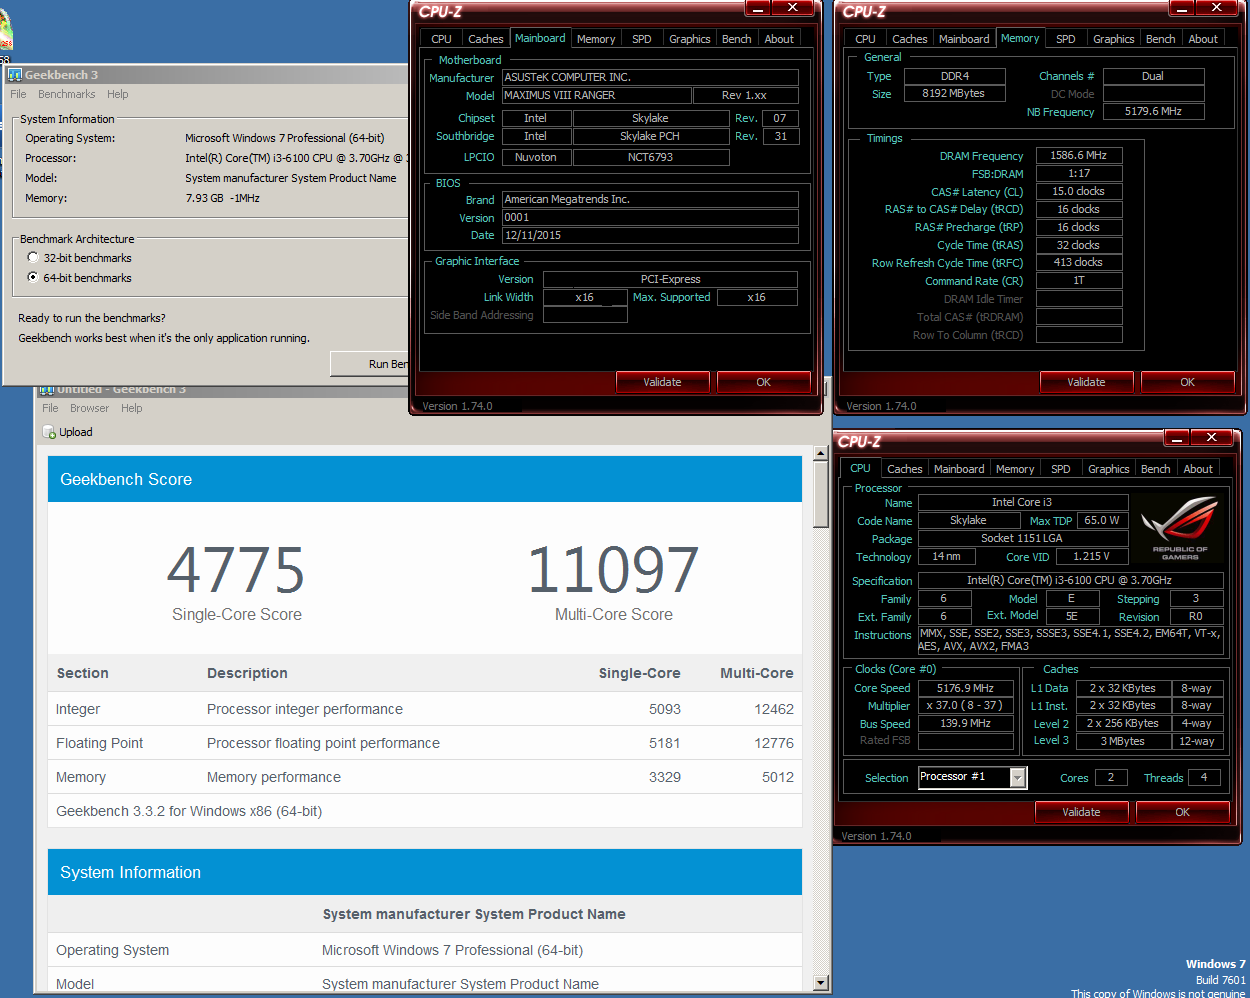Switch to SPD tab in Memory CPU-Z window

1066,39
